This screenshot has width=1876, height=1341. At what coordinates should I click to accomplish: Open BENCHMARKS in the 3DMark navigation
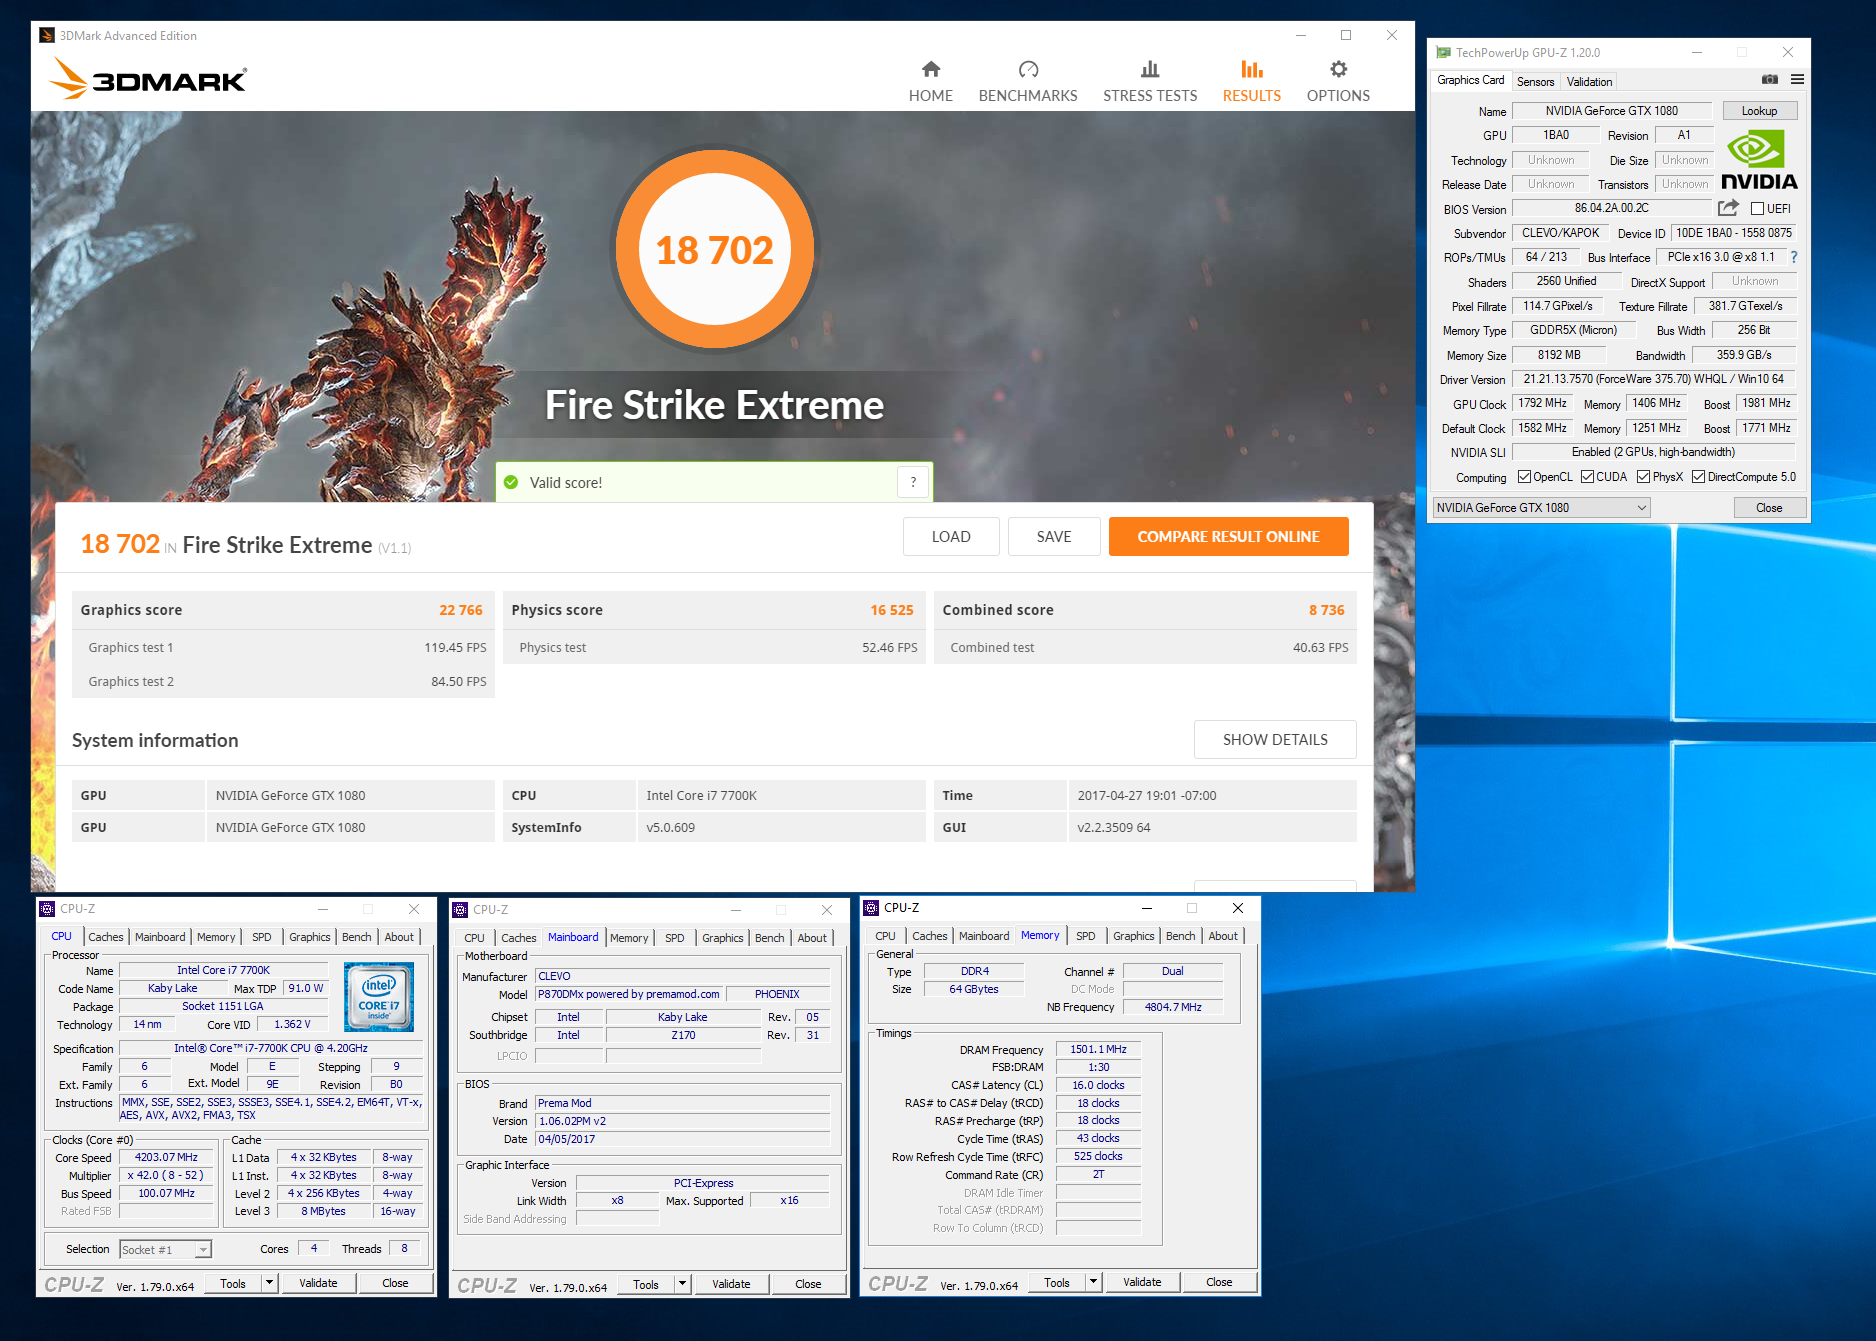pos(1028,81)
